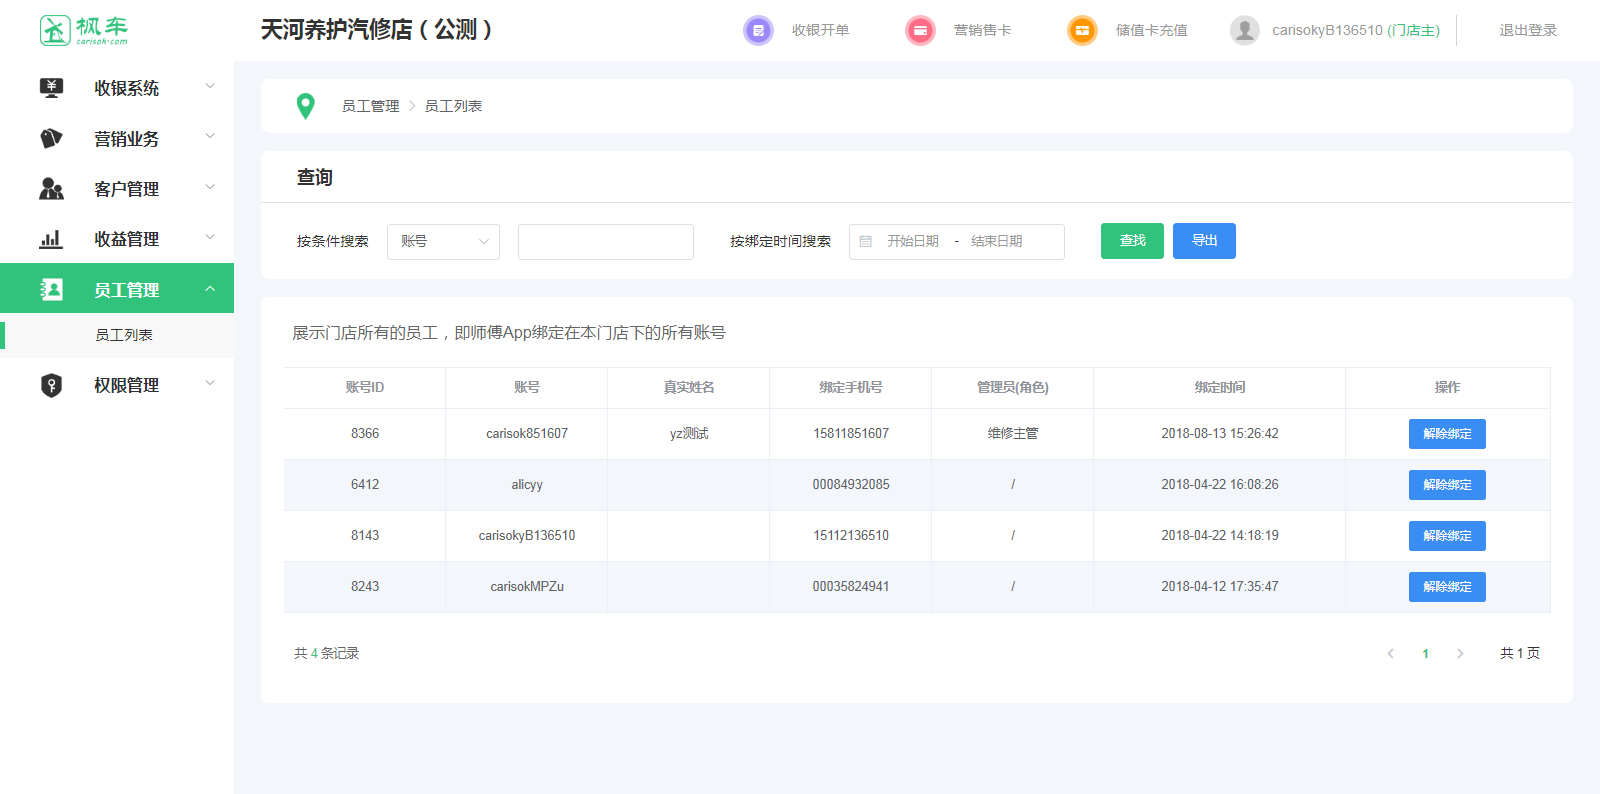Expand the 收银系统 sidebar menu
Screen dimensions: 1600x794
[x=126, y=88]
